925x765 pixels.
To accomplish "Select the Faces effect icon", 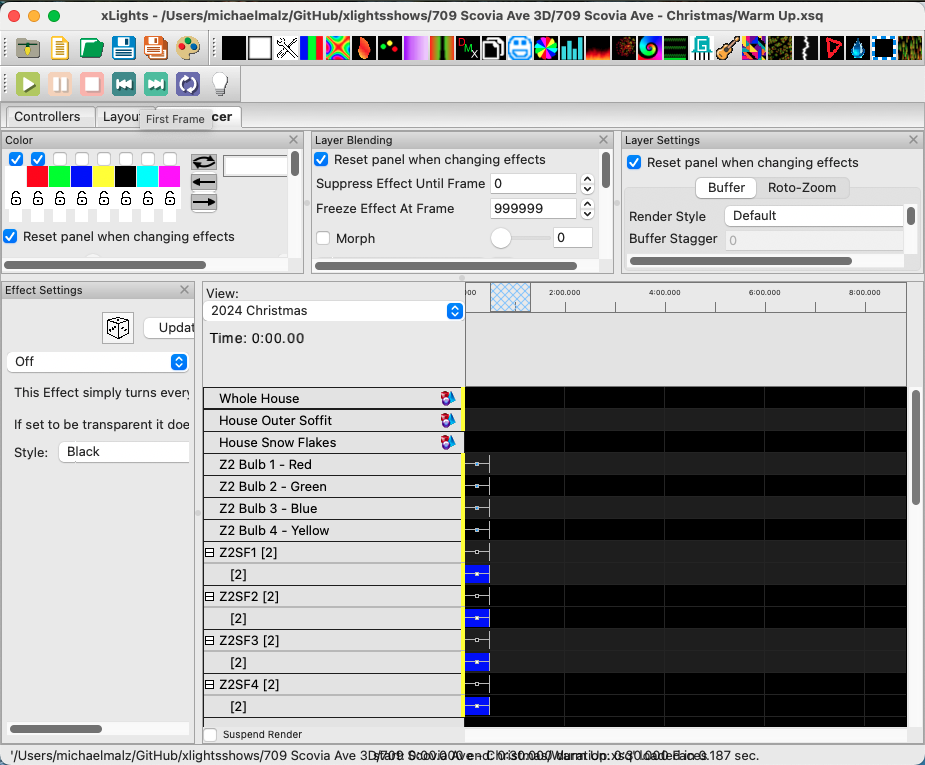I will 520,48.
